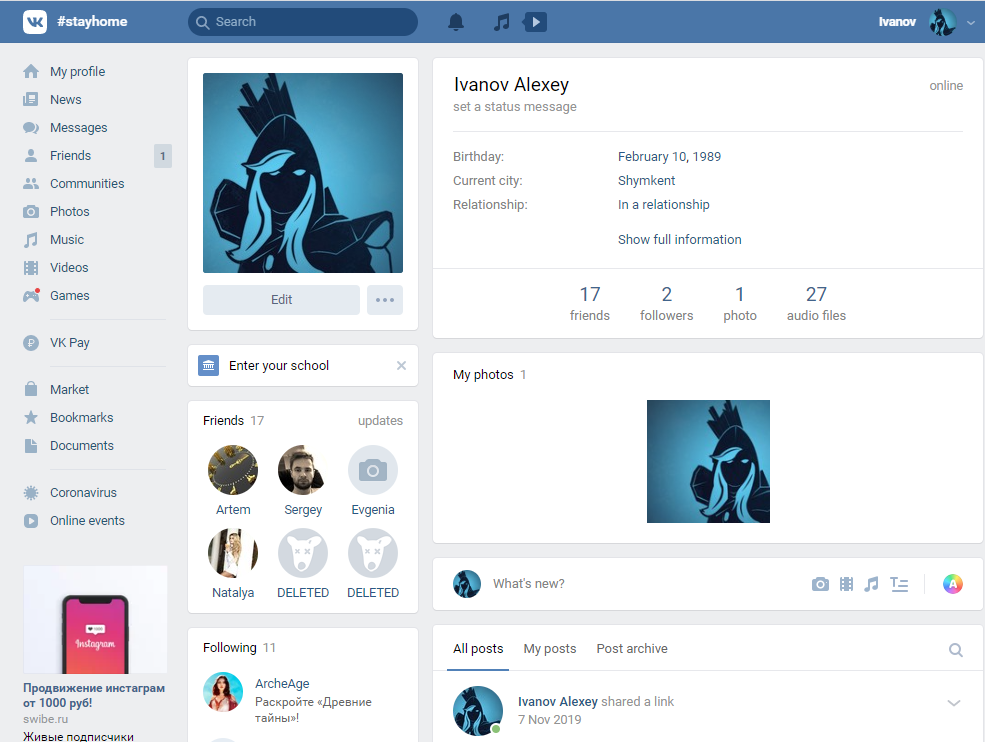Click the Videos film icon in sidebar
The width and height of the screenshot is (985, 742).
(x=31, y=268)
